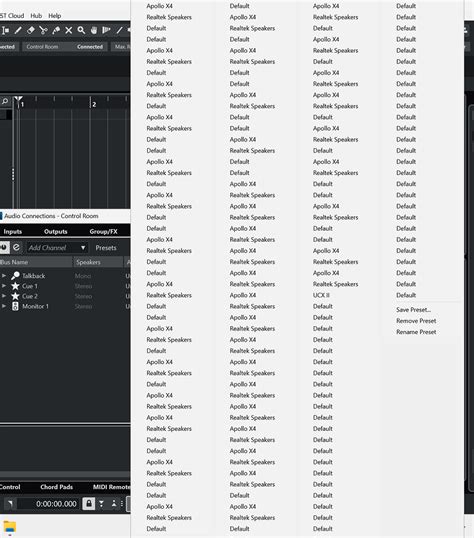The image size is (474, 538).
Task: Select the Comp hand tool
Action: 94,31
